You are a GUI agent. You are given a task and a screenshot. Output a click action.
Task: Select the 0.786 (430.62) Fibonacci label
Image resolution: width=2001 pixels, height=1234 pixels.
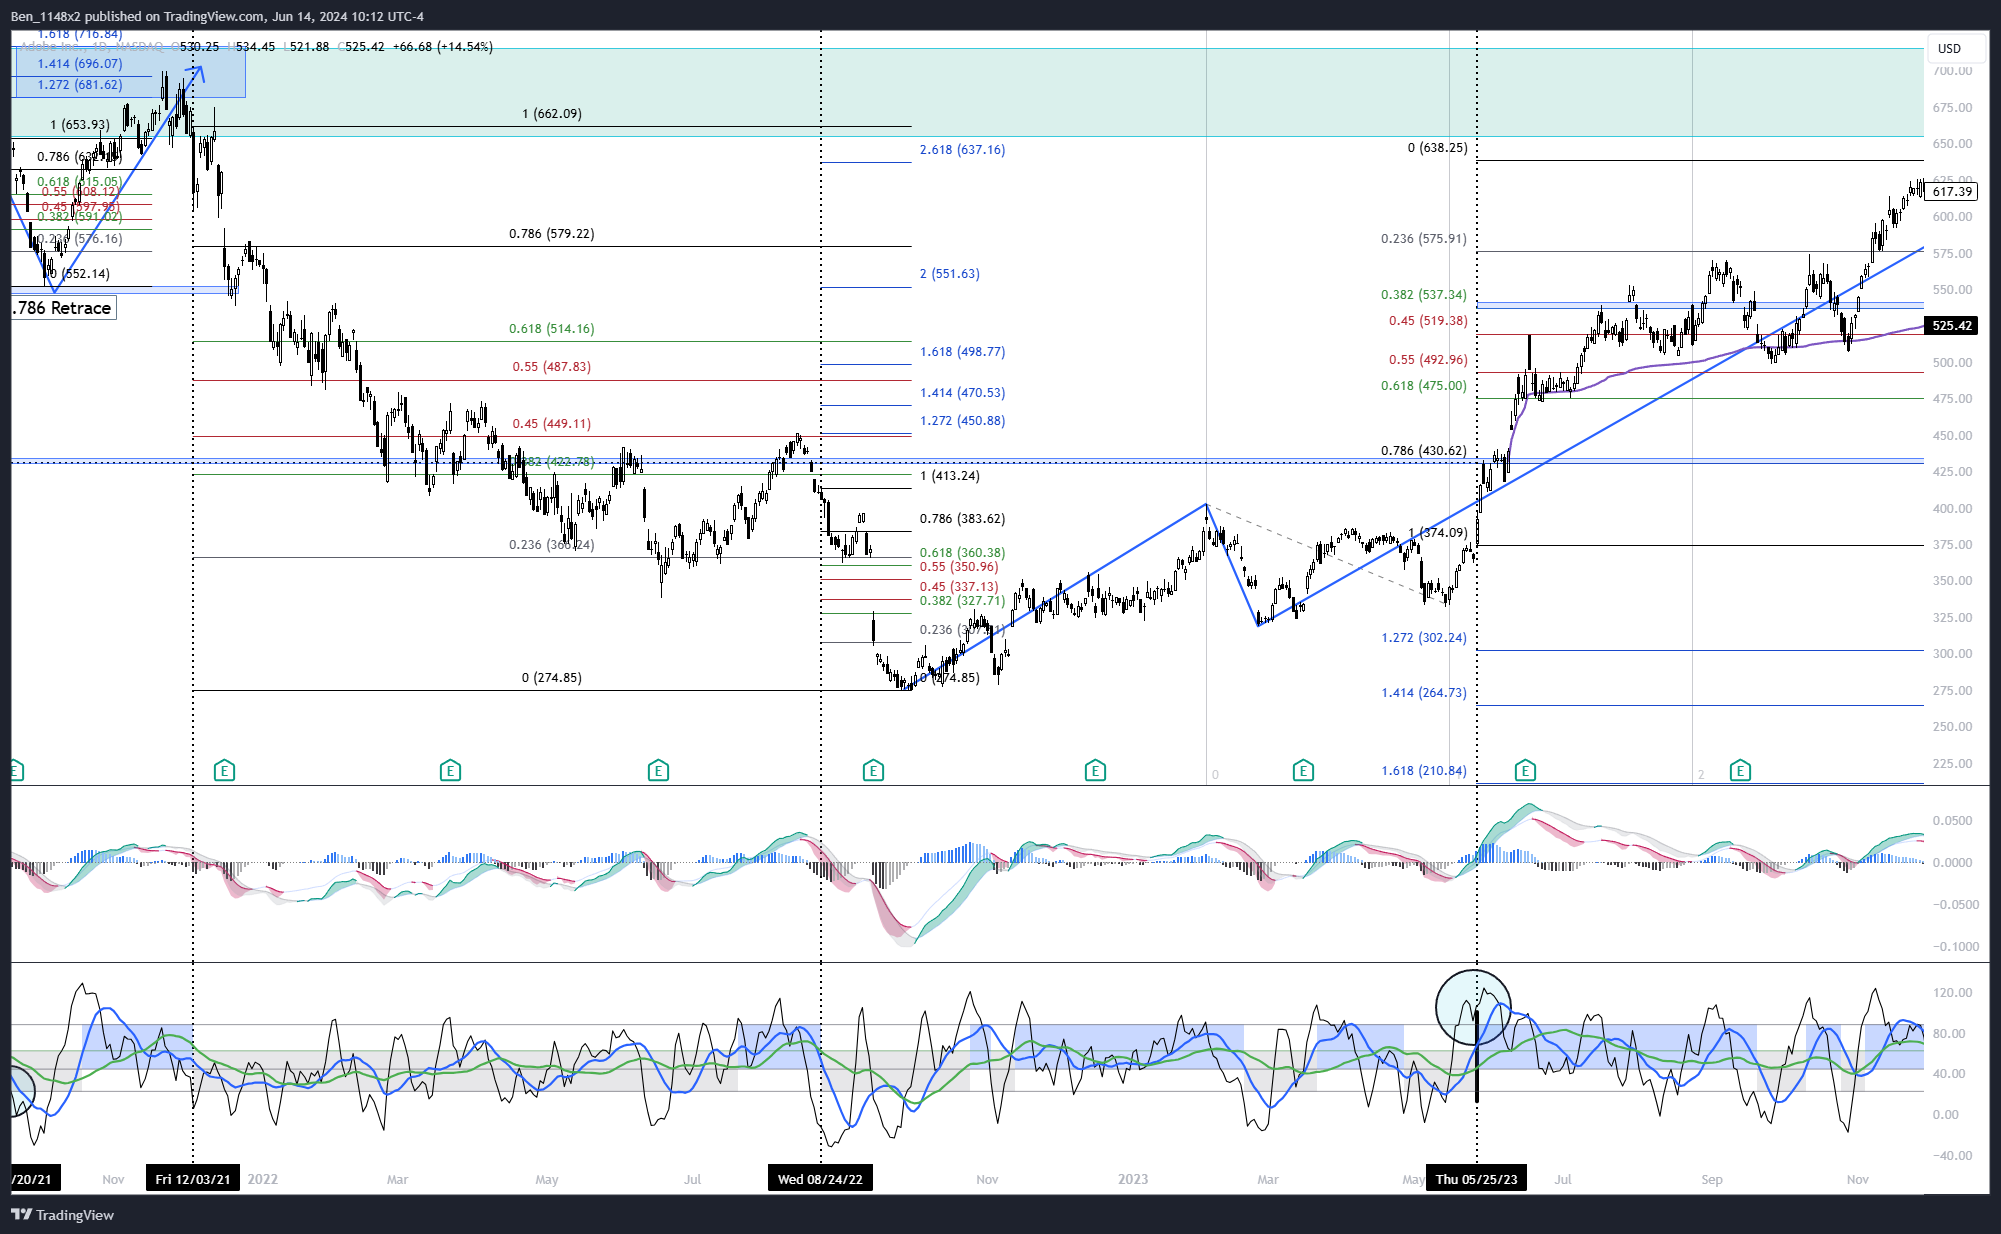click(x=1424, y=451)
